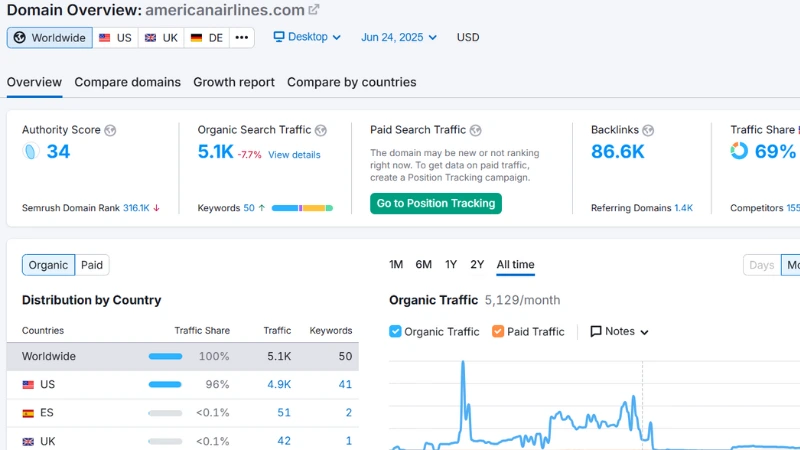Click the ES flag in country table
800x450 pixels.
[28, 413]
